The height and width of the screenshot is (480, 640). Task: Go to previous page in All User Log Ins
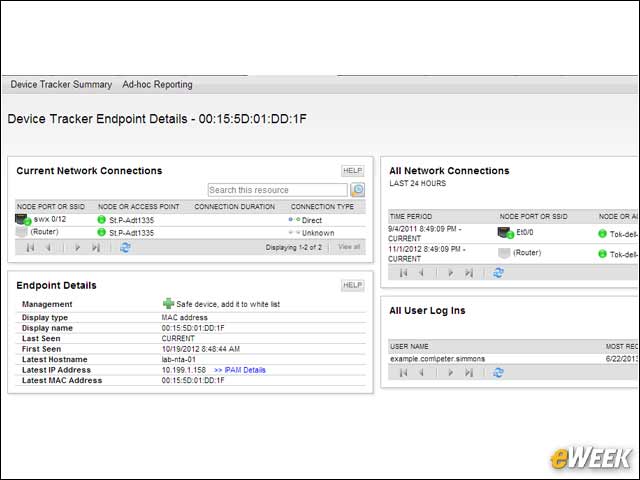pyautogui.click(x=421, y=372)
